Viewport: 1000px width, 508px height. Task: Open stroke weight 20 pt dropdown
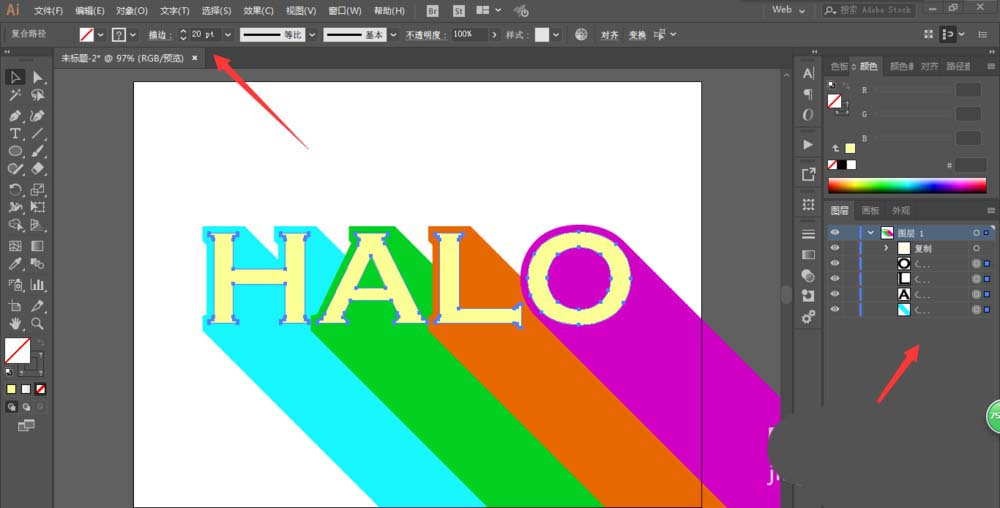click(x=228, y=35)
